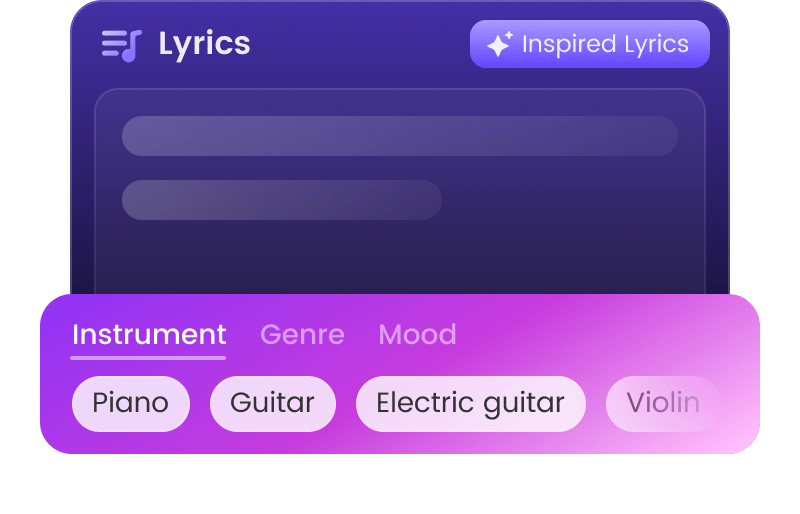Click the underline beneath the Instrument tab
Screen dimensions: 800x514
point(149,357)
